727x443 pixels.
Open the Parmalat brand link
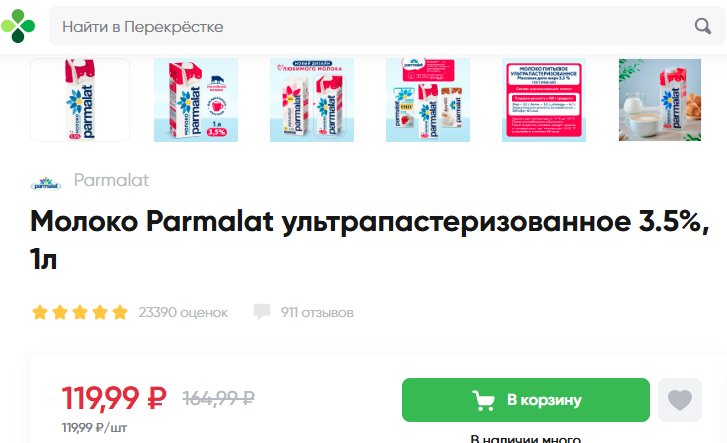[x=111, y=180]
